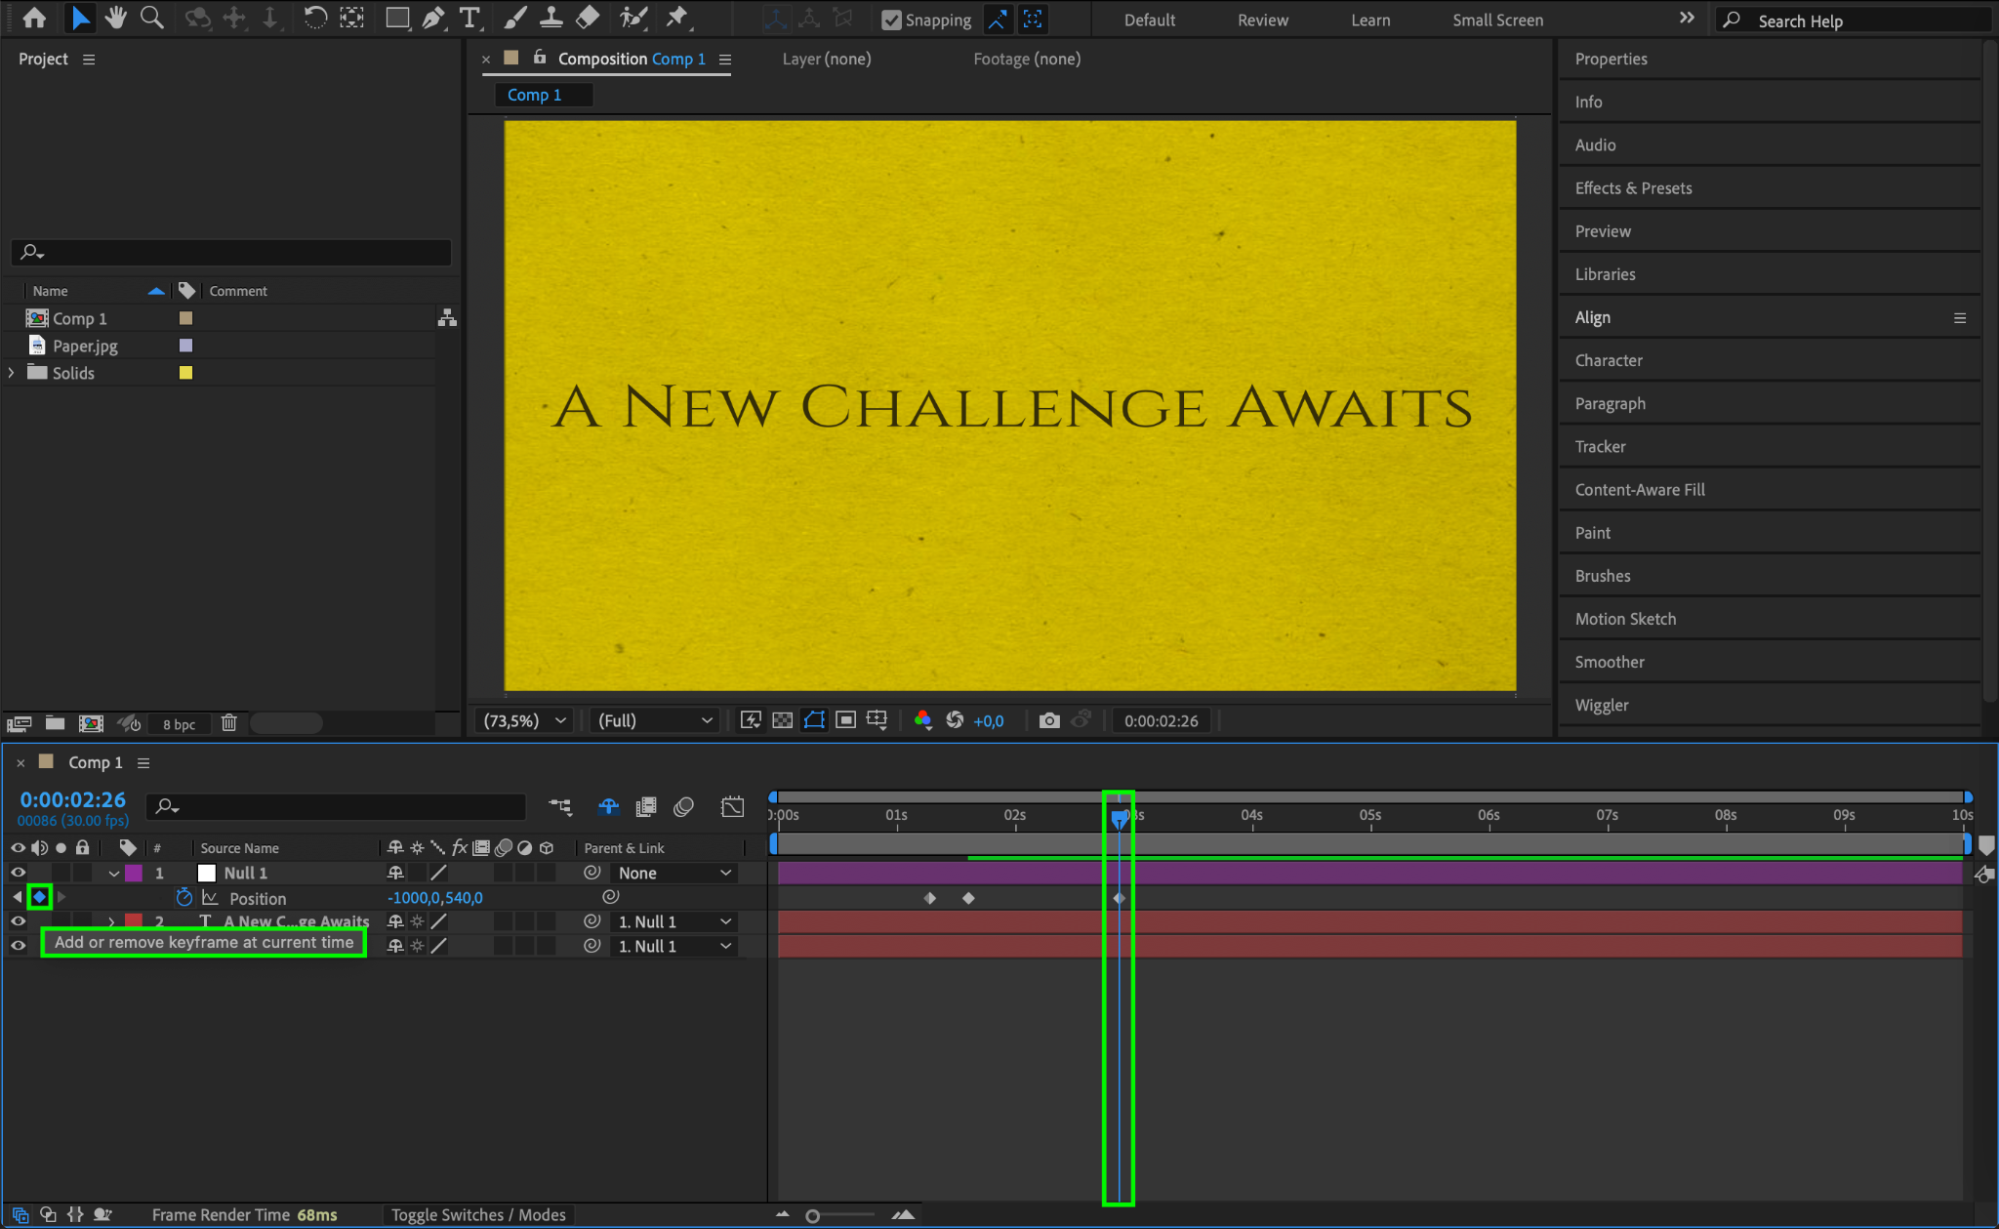The image size is (1999, 1229).
Task: Open the magnification 73,5% dropdown
Action: click(x=525, y=720)
